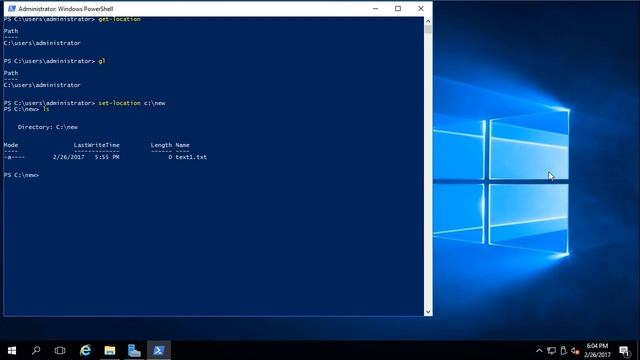Open Task View in the taskbar
Viewport: 640px width, 360px height.
[60, 350]
